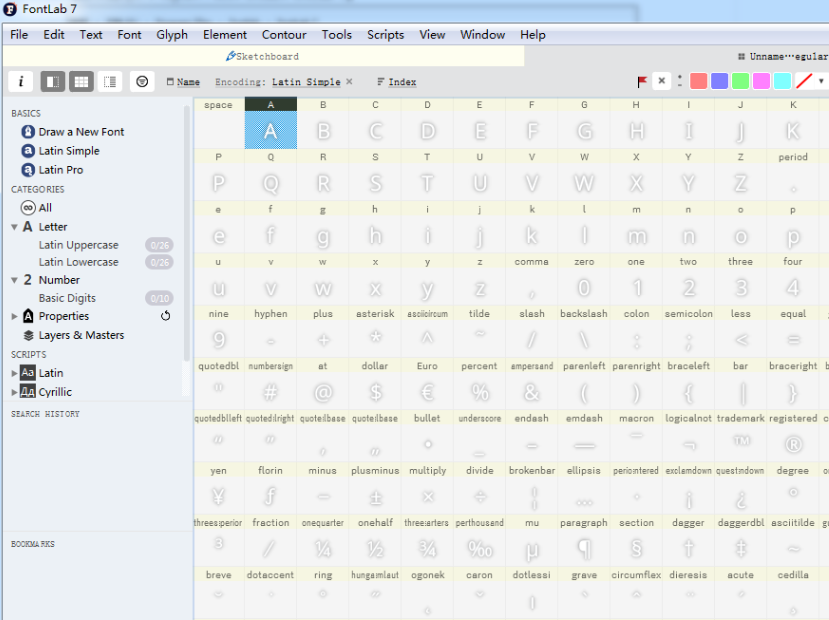Image resolution: width=829 pixels, height=620 pixels.
Task: Click the font info 'i' button
Action: 20,81
